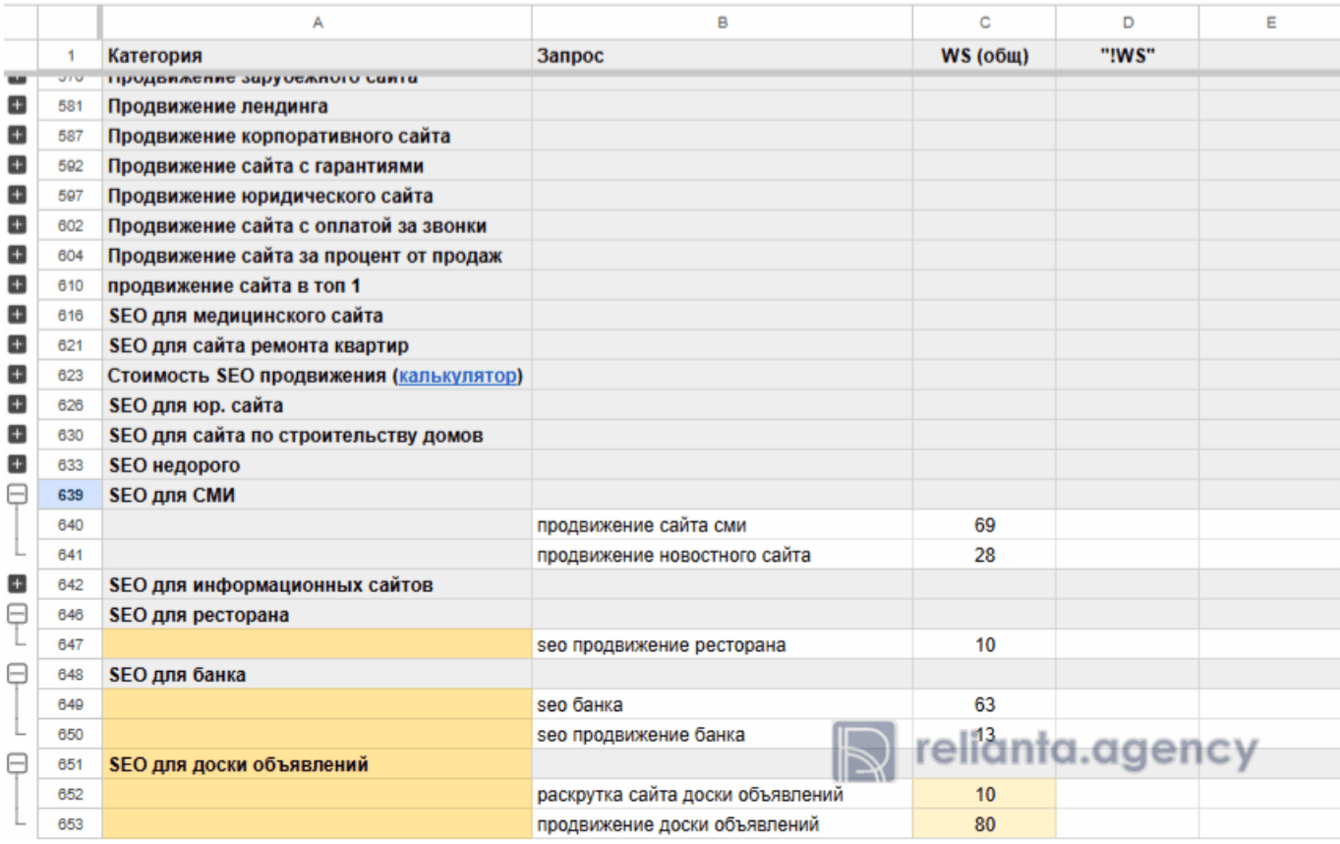Select WS value 69 in row 640
Screen dimensions: 1340x844
click(984, 525)
